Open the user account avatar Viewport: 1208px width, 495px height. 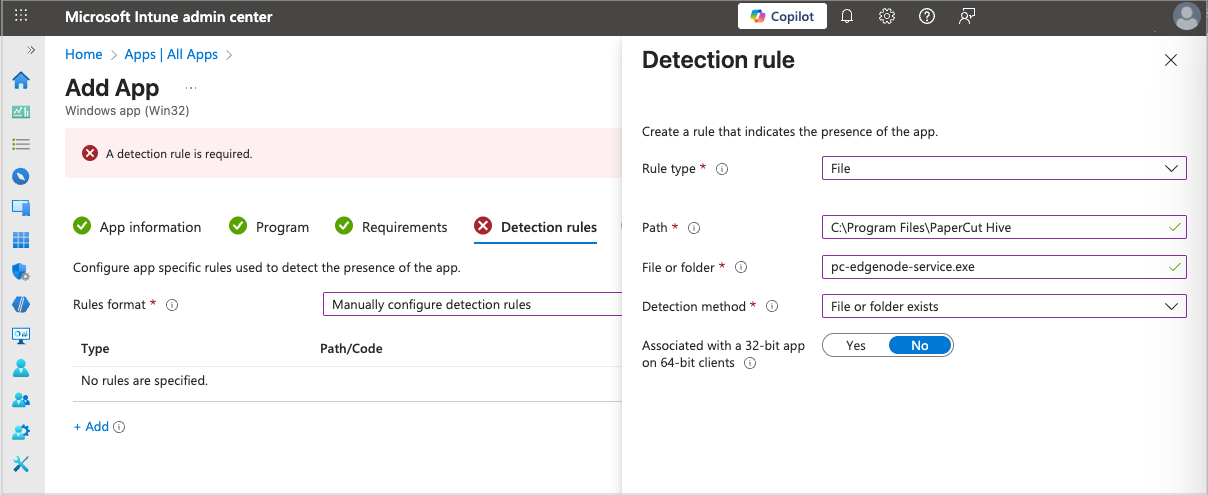click(x=1186, y=16)
